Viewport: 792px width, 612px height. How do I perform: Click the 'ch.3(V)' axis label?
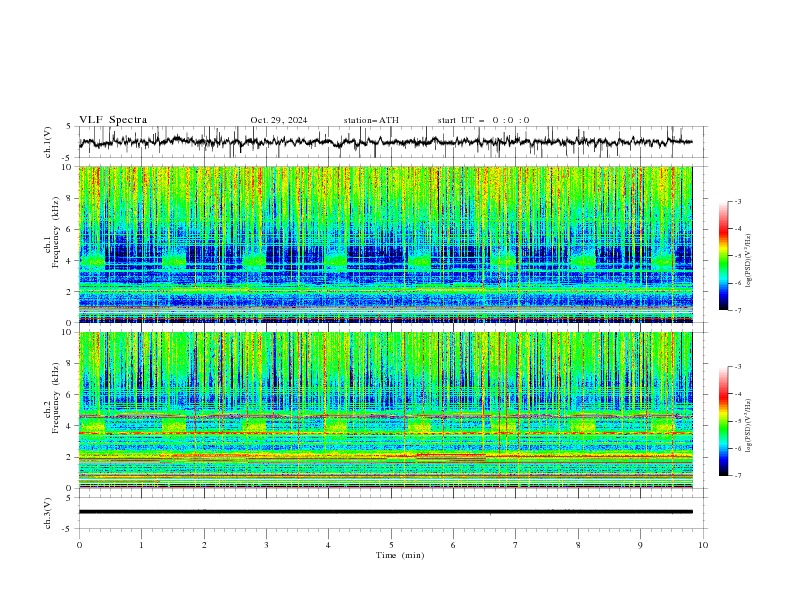point(48,513)
